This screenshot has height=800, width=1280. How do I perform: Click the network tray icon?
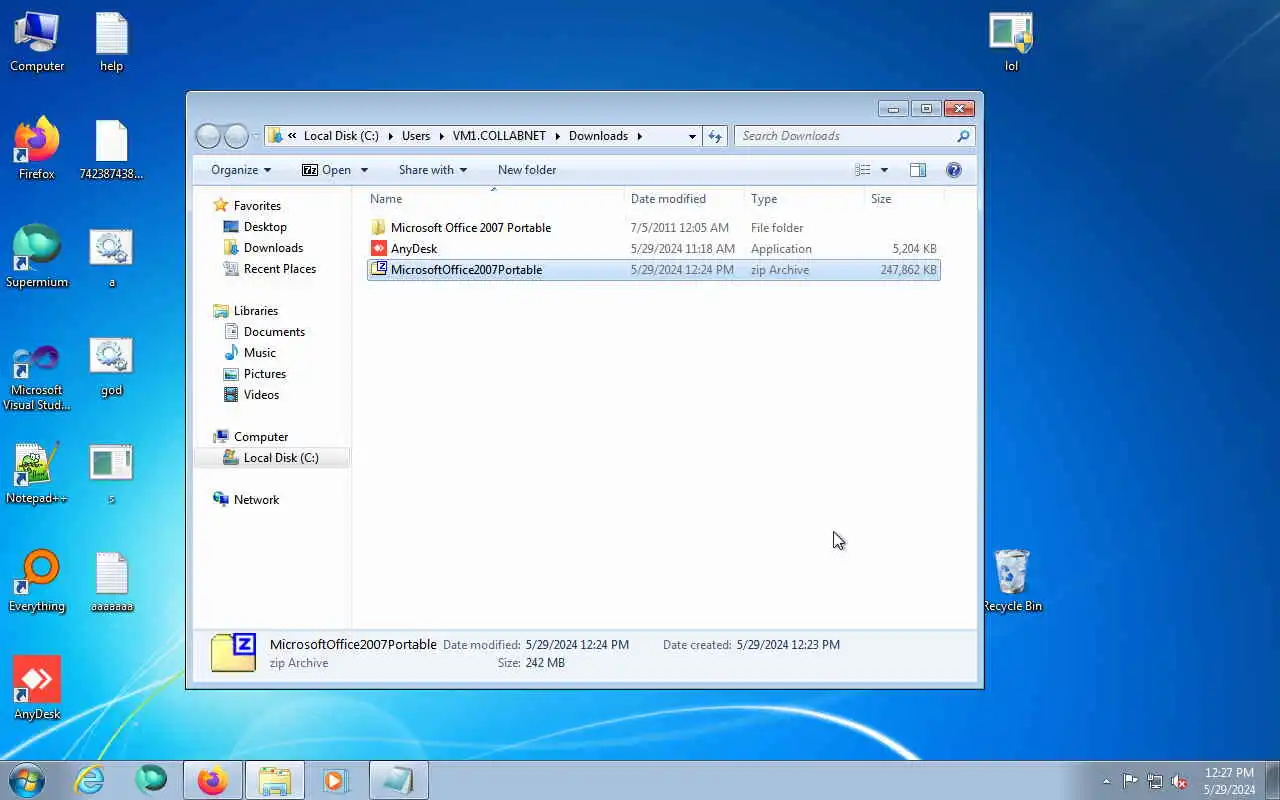pyautogui.click(x=1155, y=781)
